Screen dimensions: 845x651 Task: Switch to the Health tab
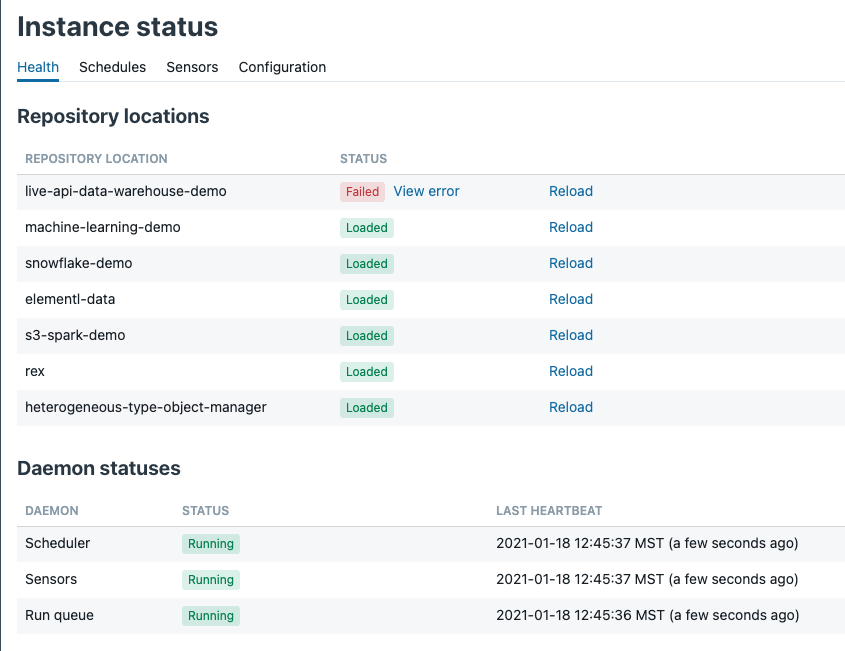pos(38,67)
